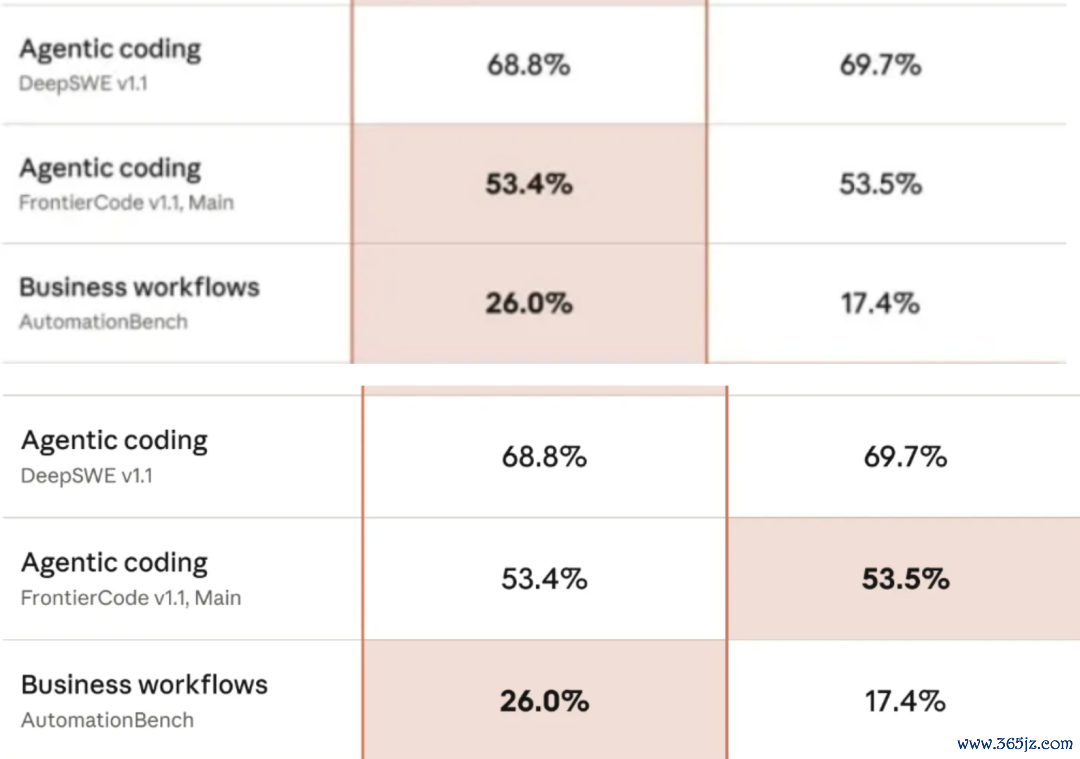The height and width of the screenshot is (759, 1080).
Task: Click the 53.5% value in top table
Action: pos(880,184)
